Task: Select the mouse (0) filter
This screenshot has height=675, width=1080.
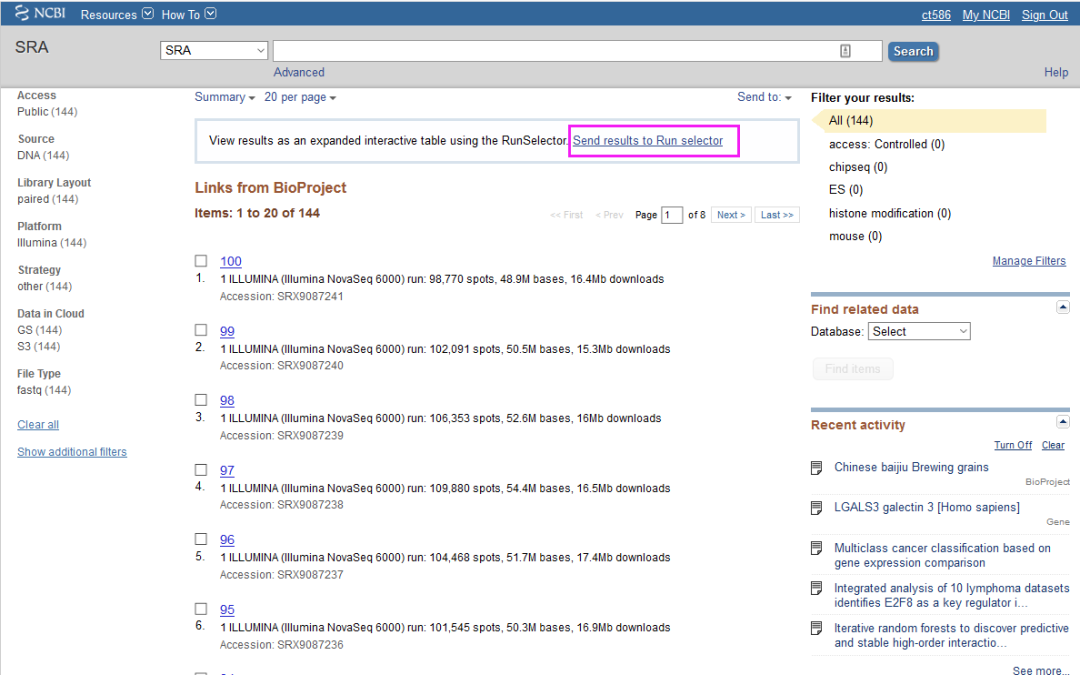Action: [855, 236]
